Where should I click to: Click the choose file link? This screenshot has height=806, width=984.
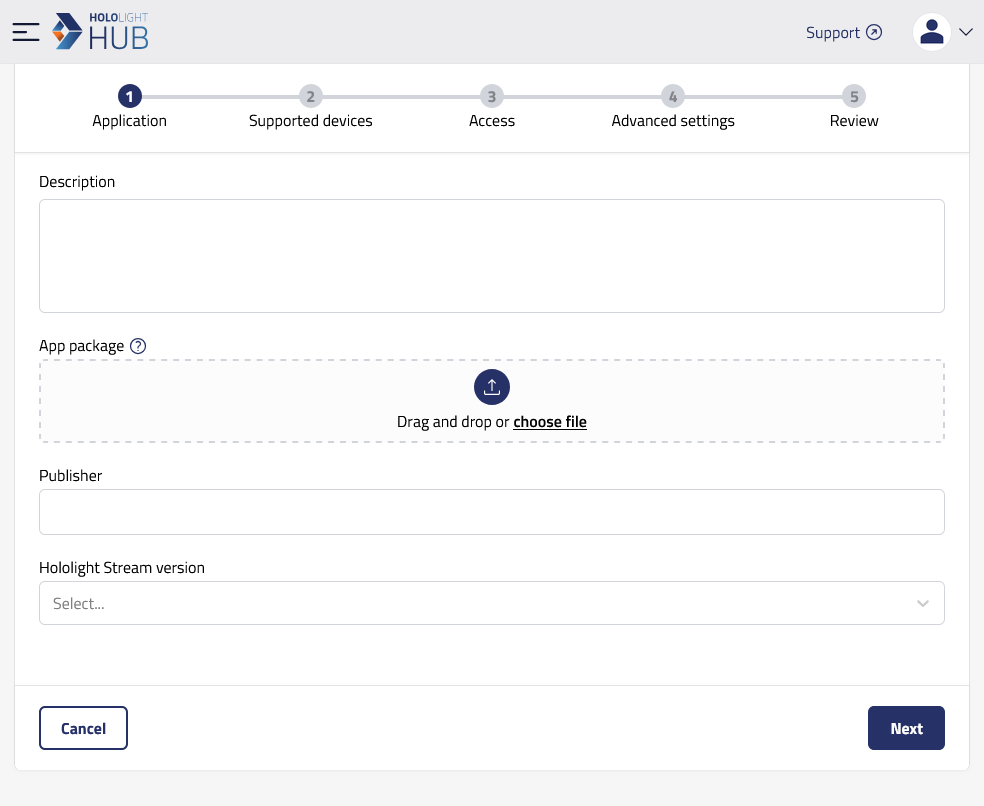point(550,422)
